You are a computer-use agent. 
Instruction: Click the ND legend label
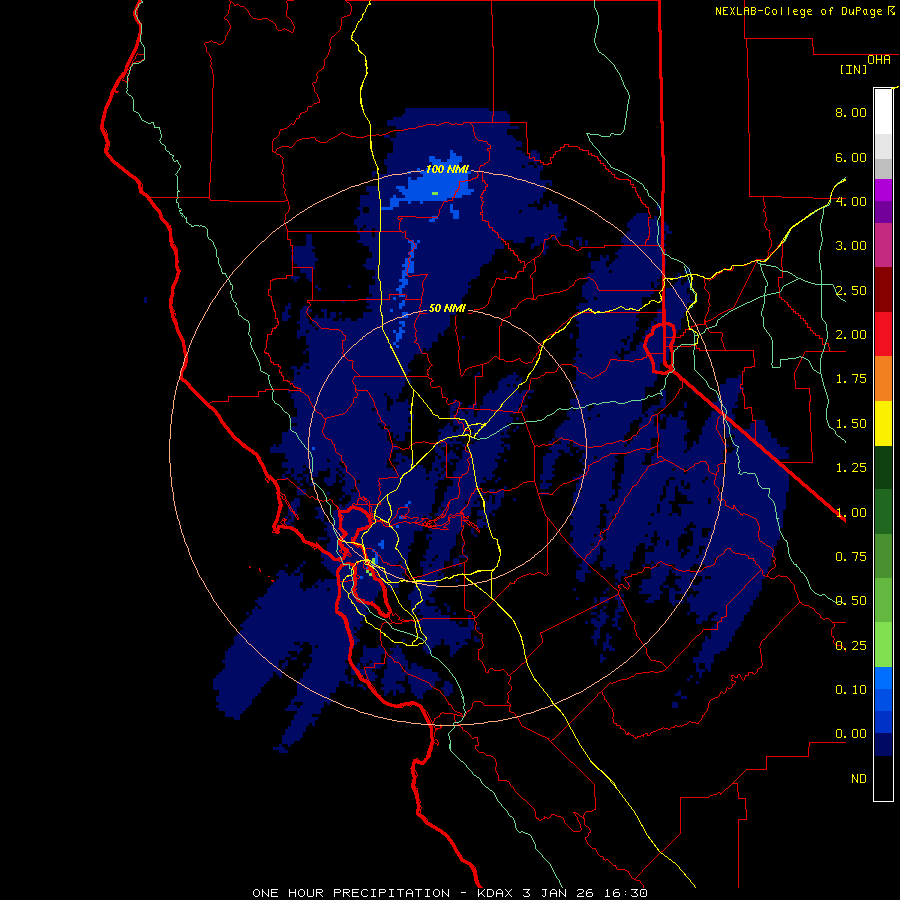[859, 779]
